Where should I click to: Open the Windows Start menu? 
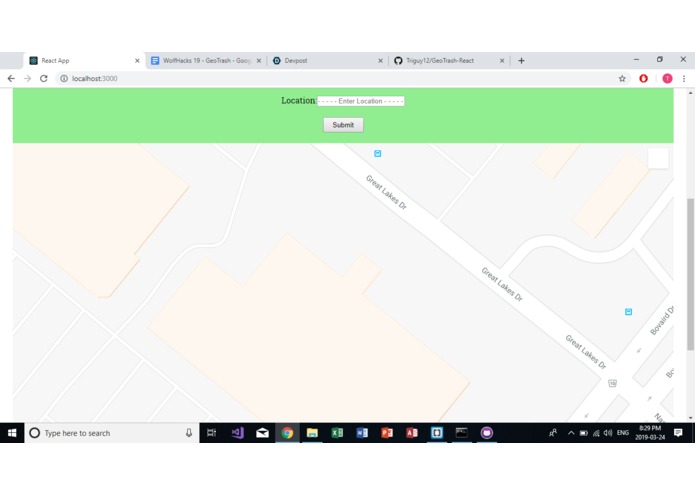12,433
